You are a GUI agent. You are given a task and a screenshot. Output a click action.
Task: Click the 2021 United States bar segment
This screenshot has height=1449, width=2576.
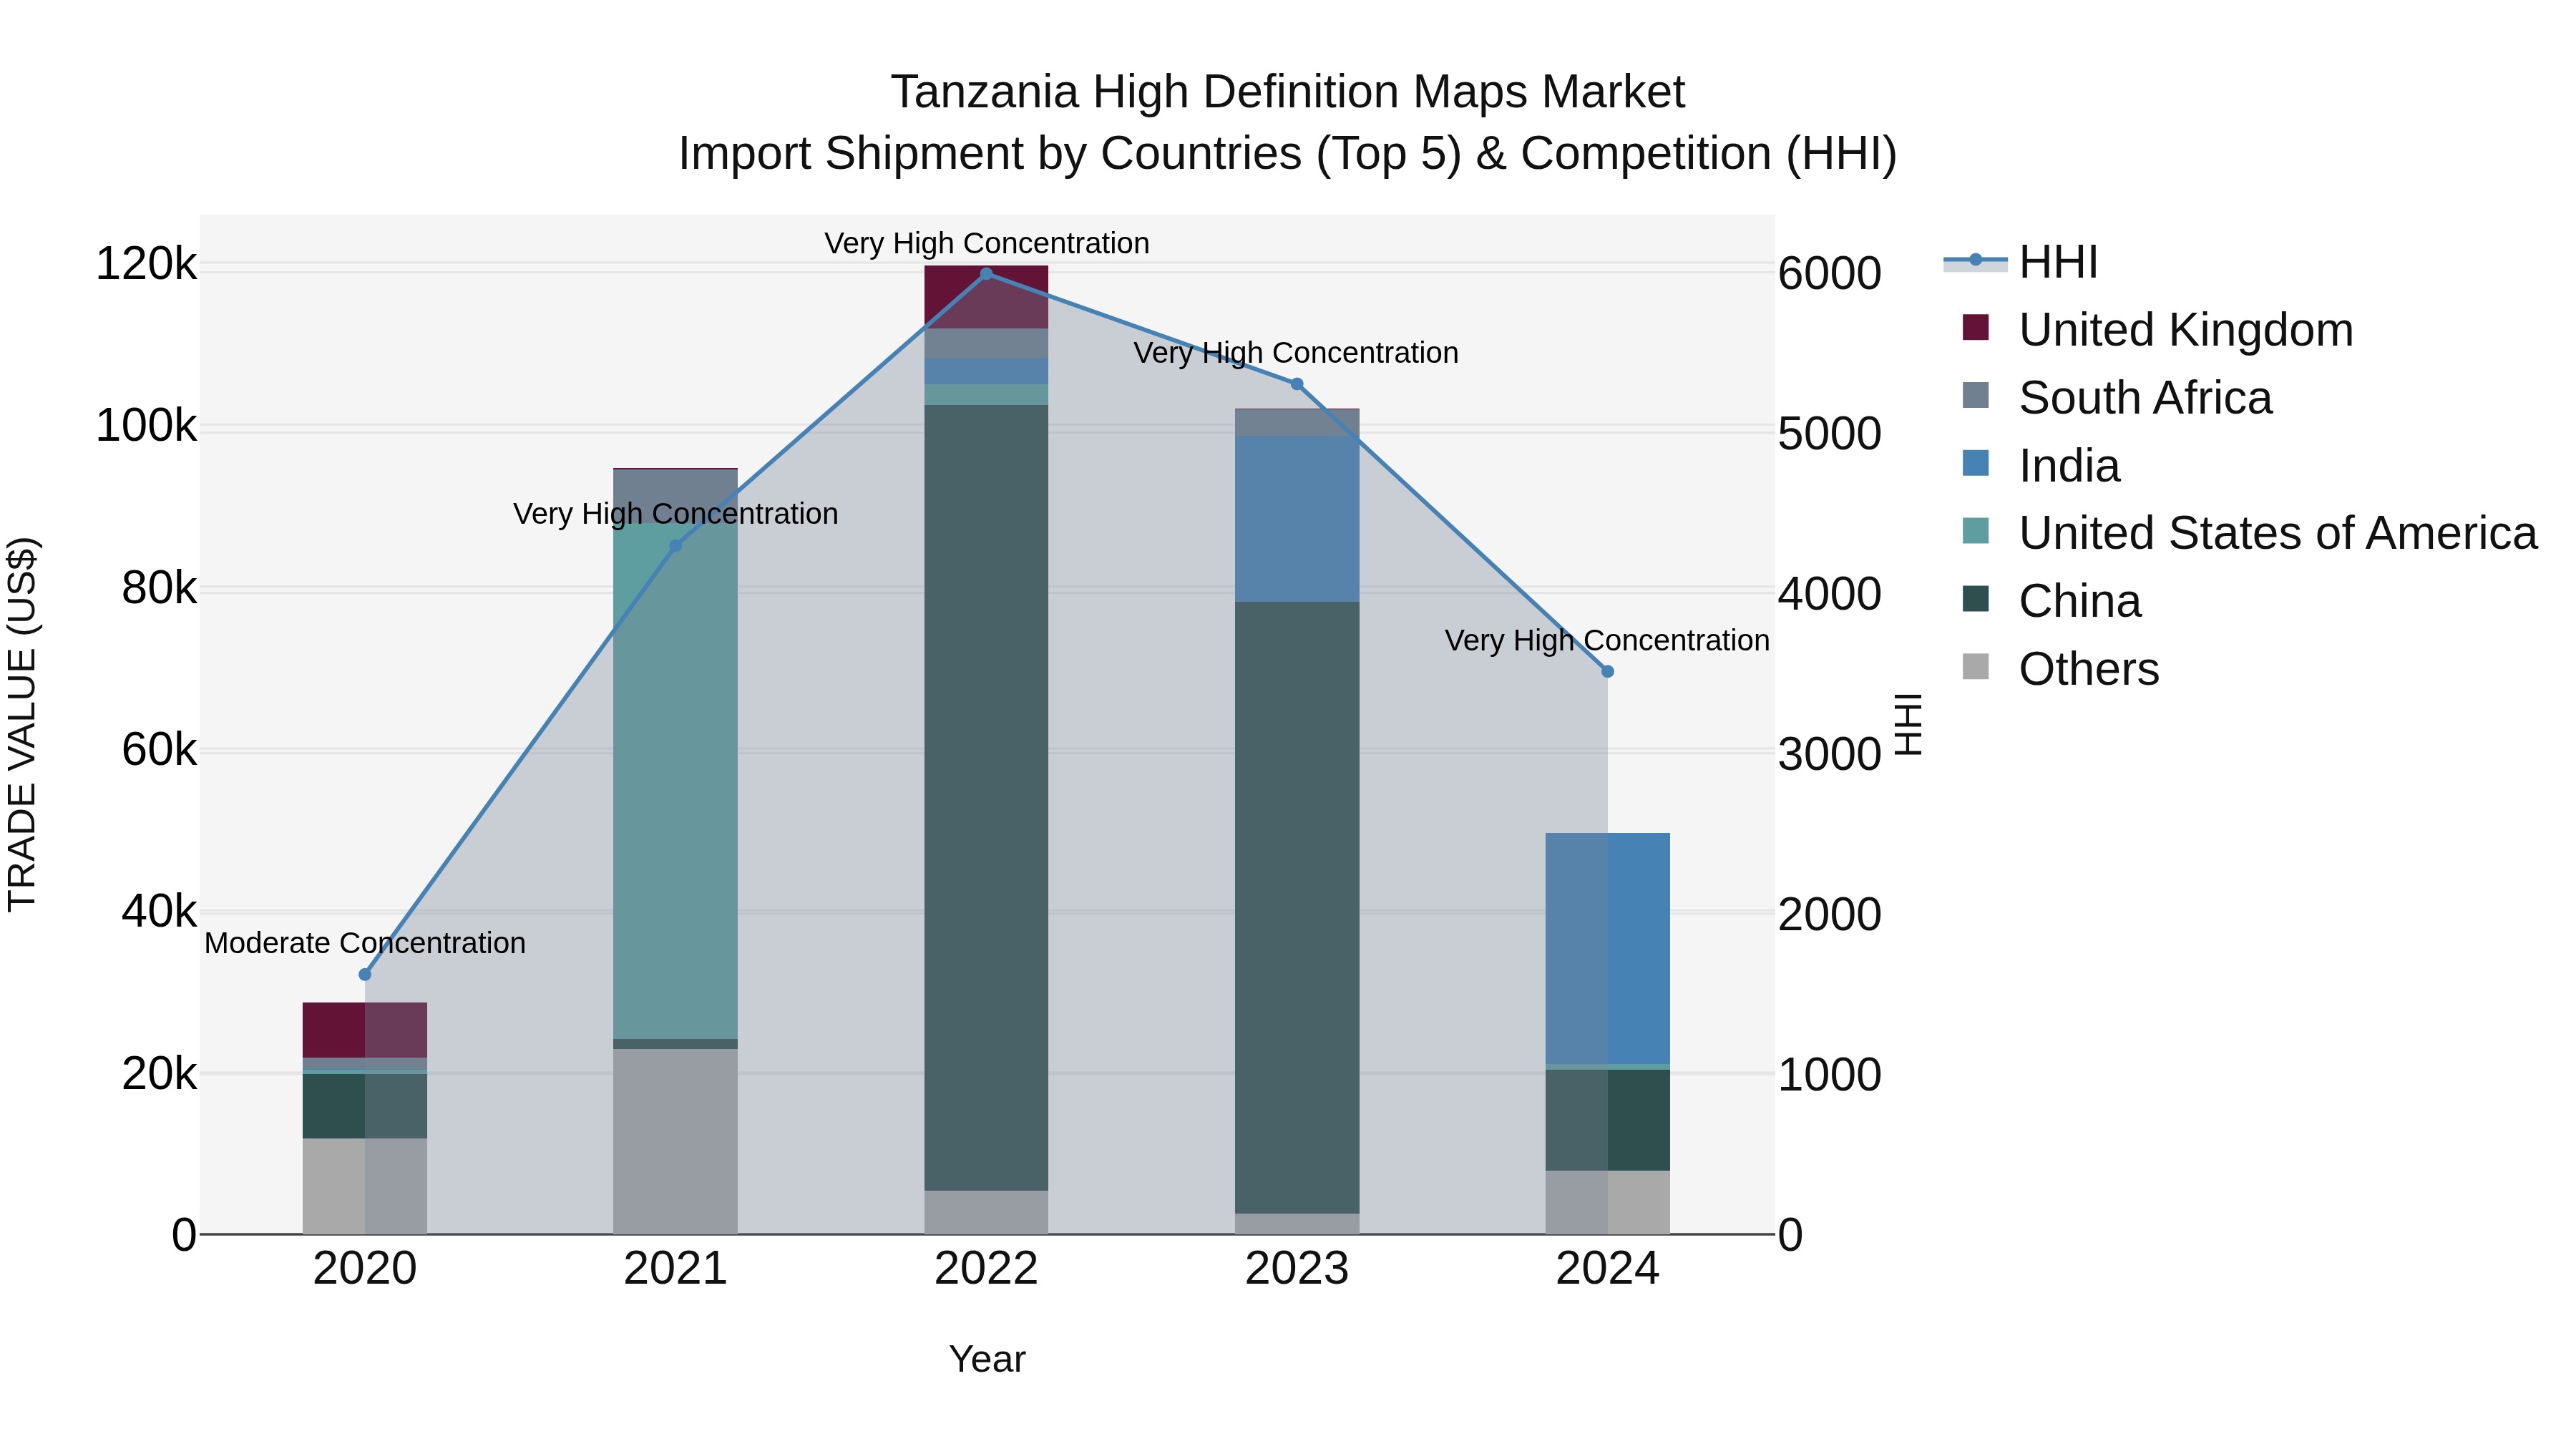point(675,781)
